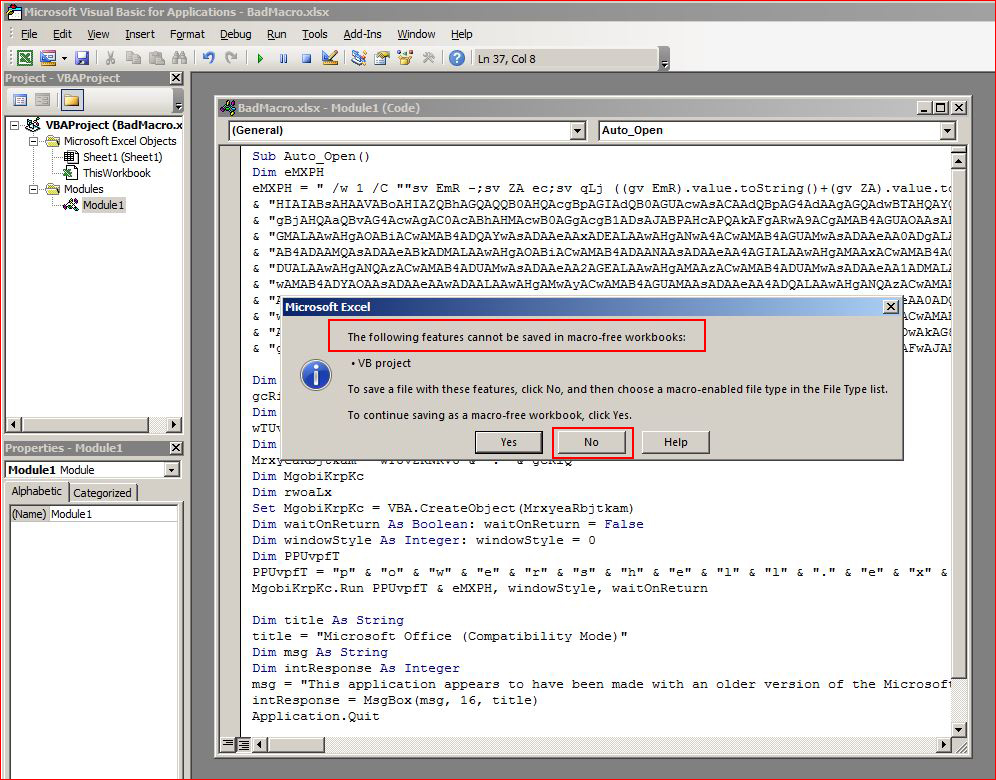
Task: Toggle Design Mode icon in toolbar
Action: [x=330, y=58]
